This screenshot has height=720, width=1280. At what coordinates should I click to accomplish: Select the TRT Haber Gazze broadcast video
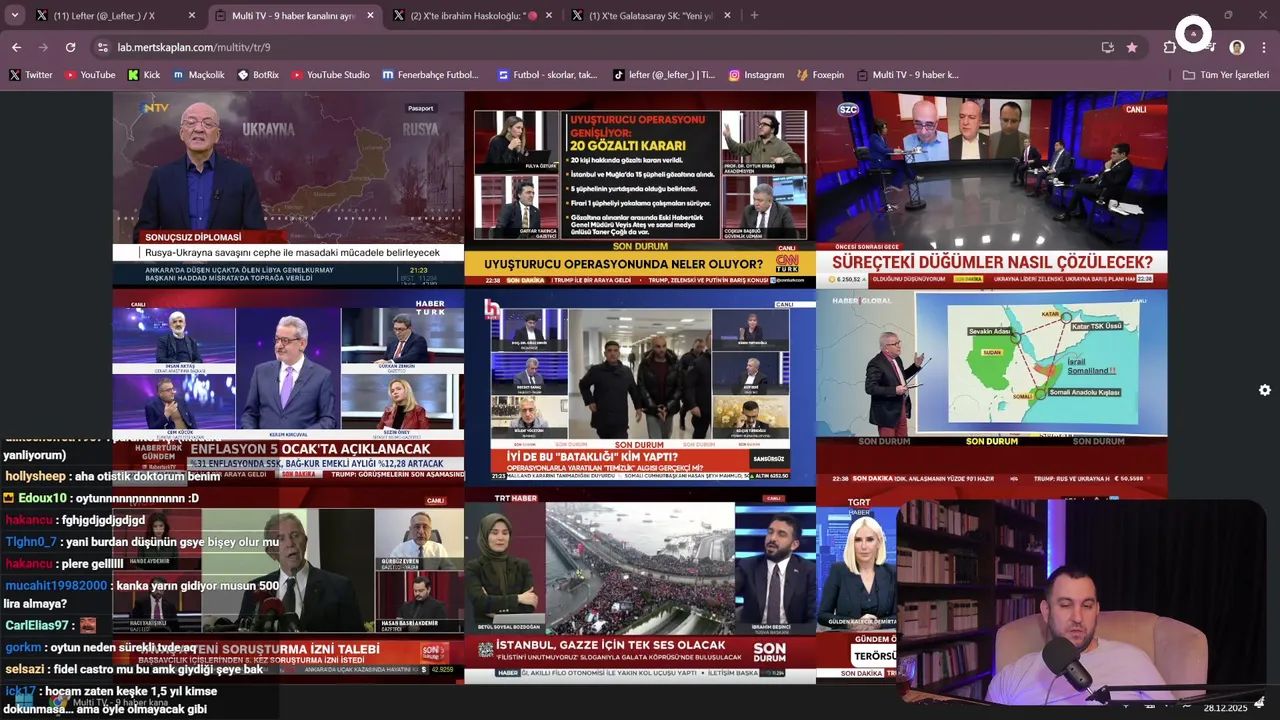click(640, 586)
